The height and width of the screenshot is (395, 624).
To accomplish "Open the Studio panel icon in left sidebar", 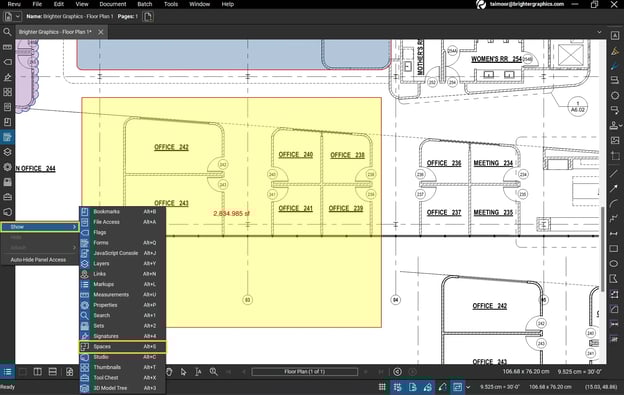I will click(7, 212).
